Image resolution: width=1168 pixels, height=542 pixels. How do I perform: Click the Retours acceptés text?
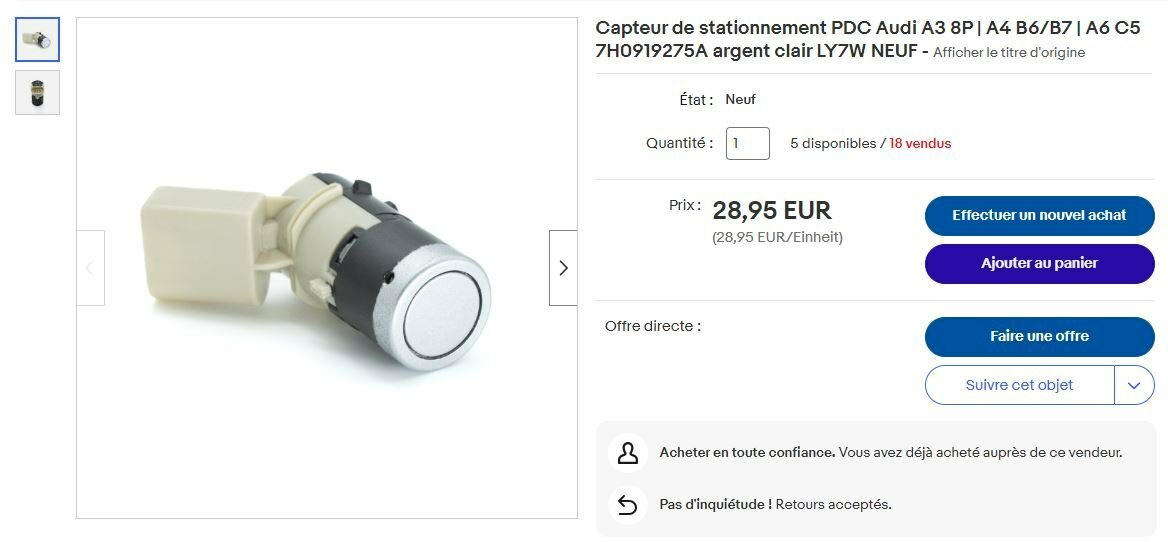point(833,505)
